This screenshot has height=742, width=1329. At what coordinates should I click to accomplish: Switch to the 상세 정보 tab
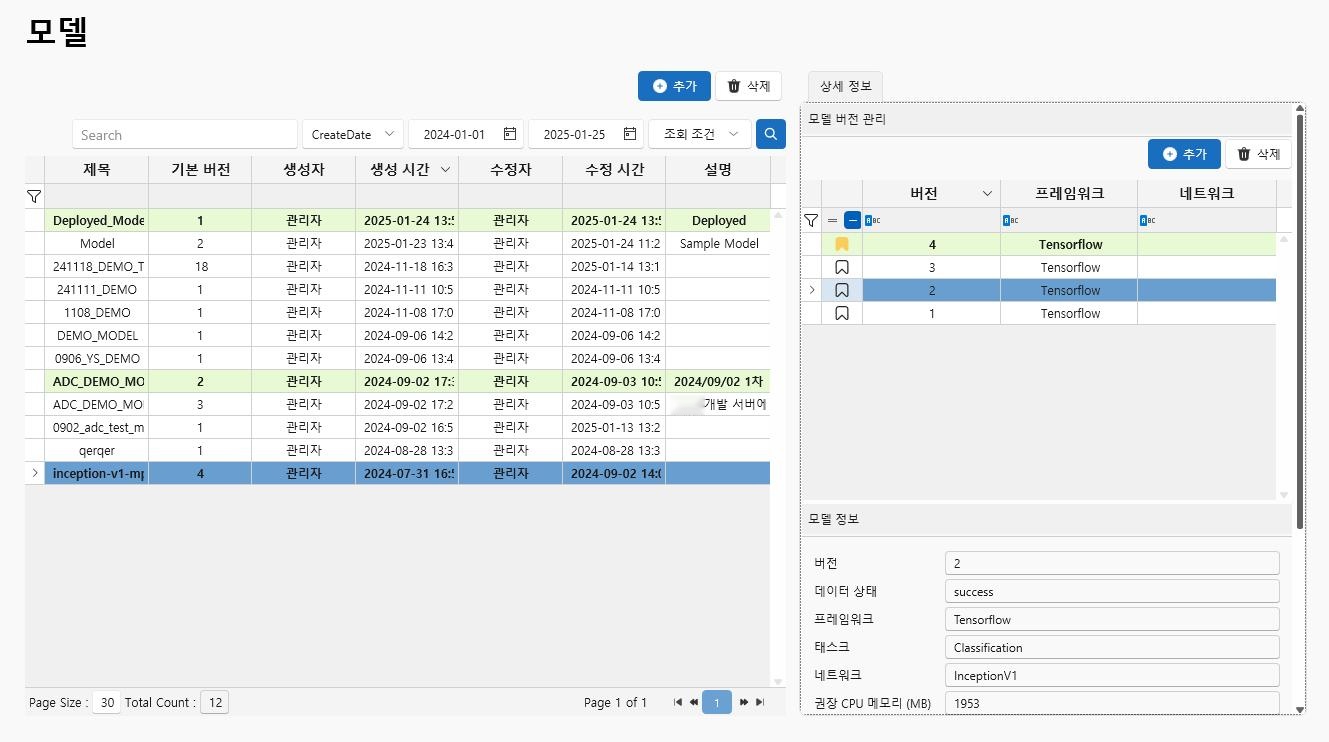point(845,86)
